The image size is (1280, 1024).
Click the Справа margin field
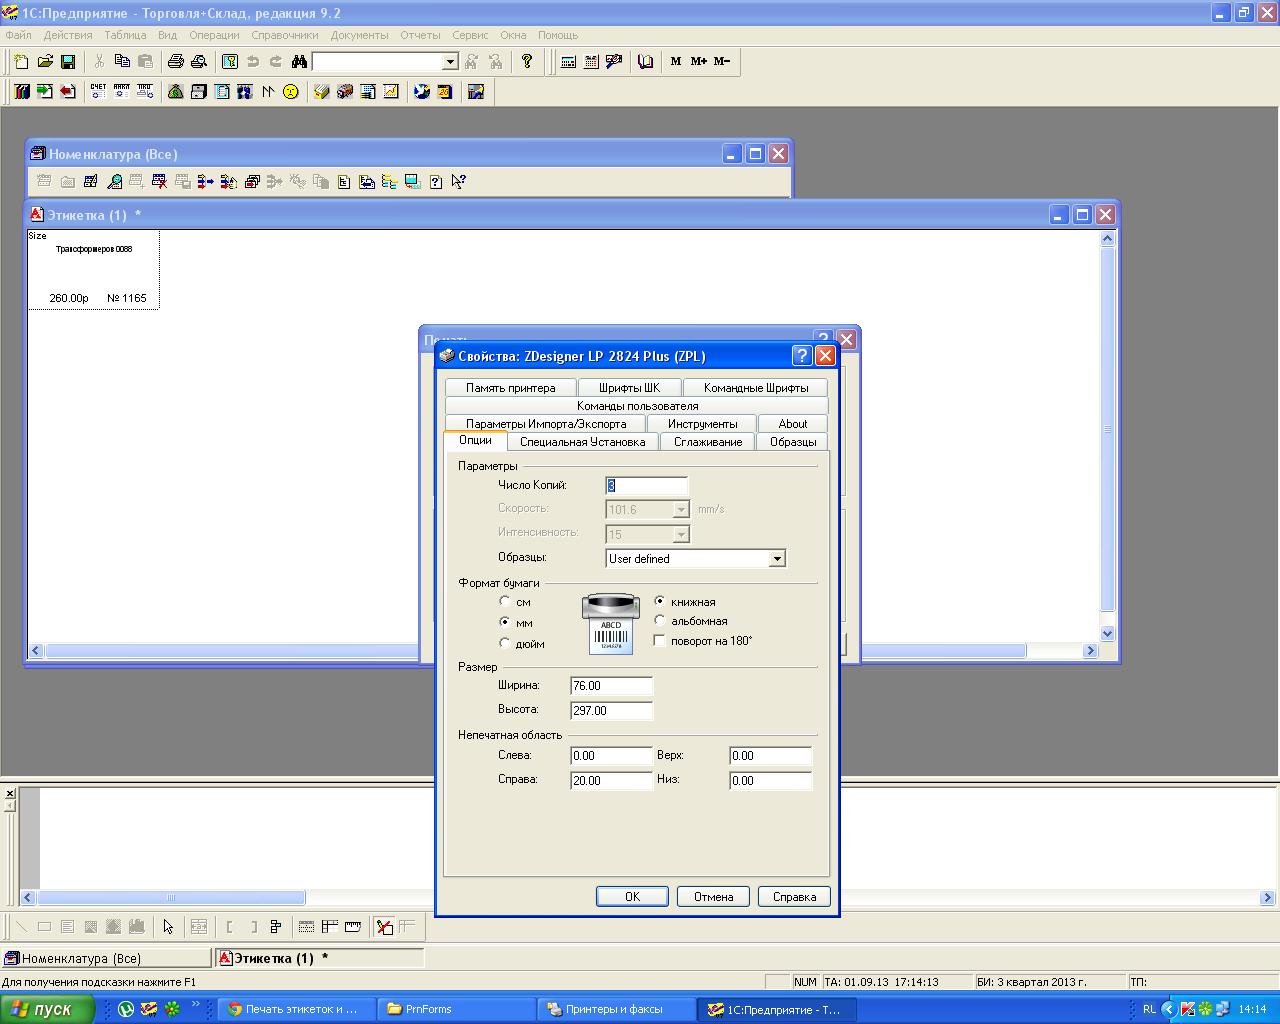point(611,781)
